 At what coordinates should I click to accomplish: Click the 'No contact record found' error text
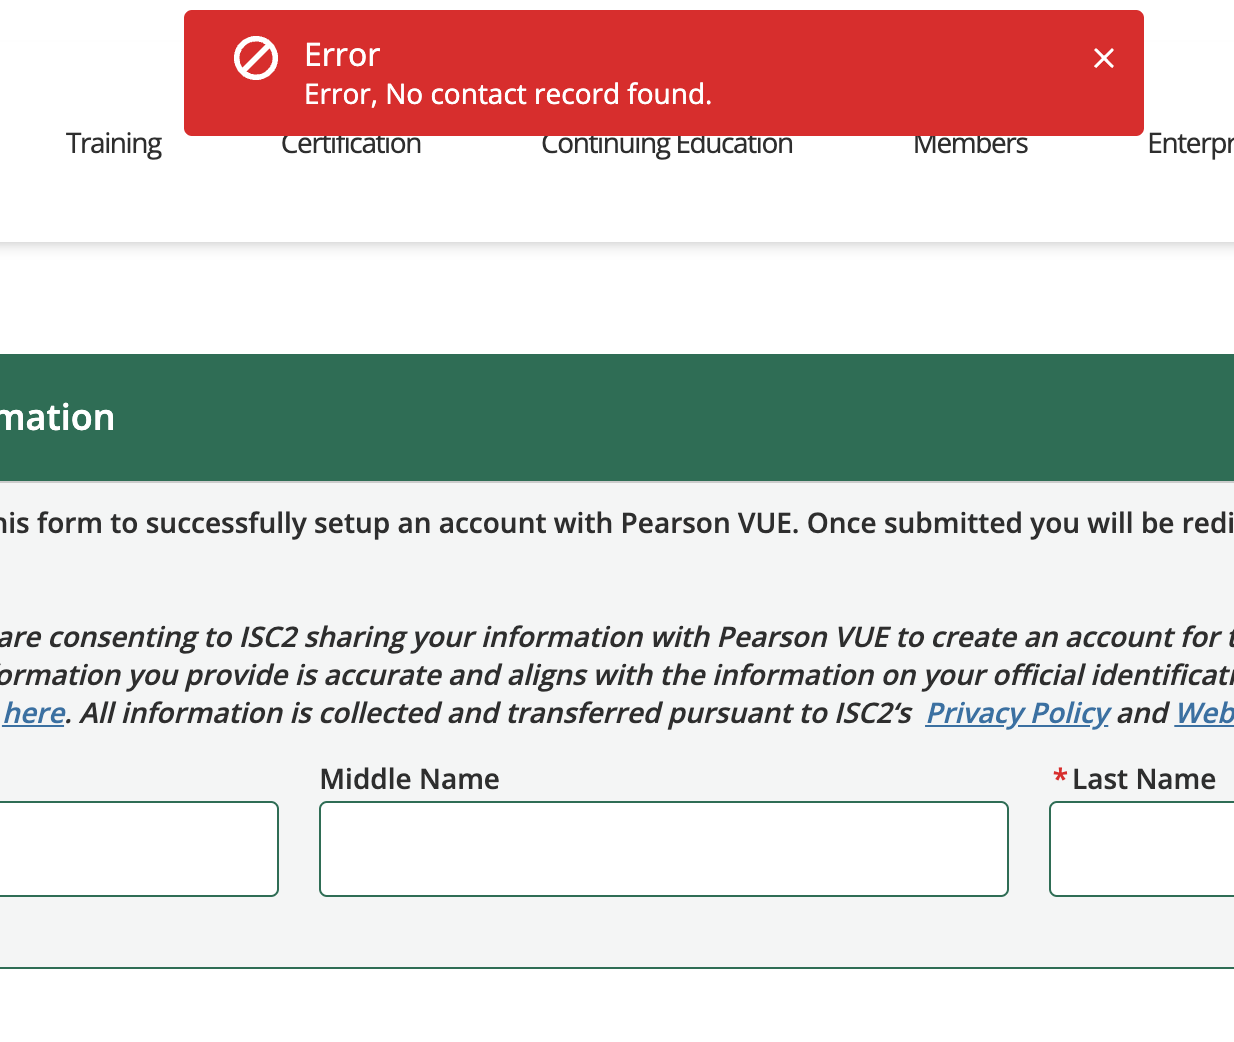(508, 93)
